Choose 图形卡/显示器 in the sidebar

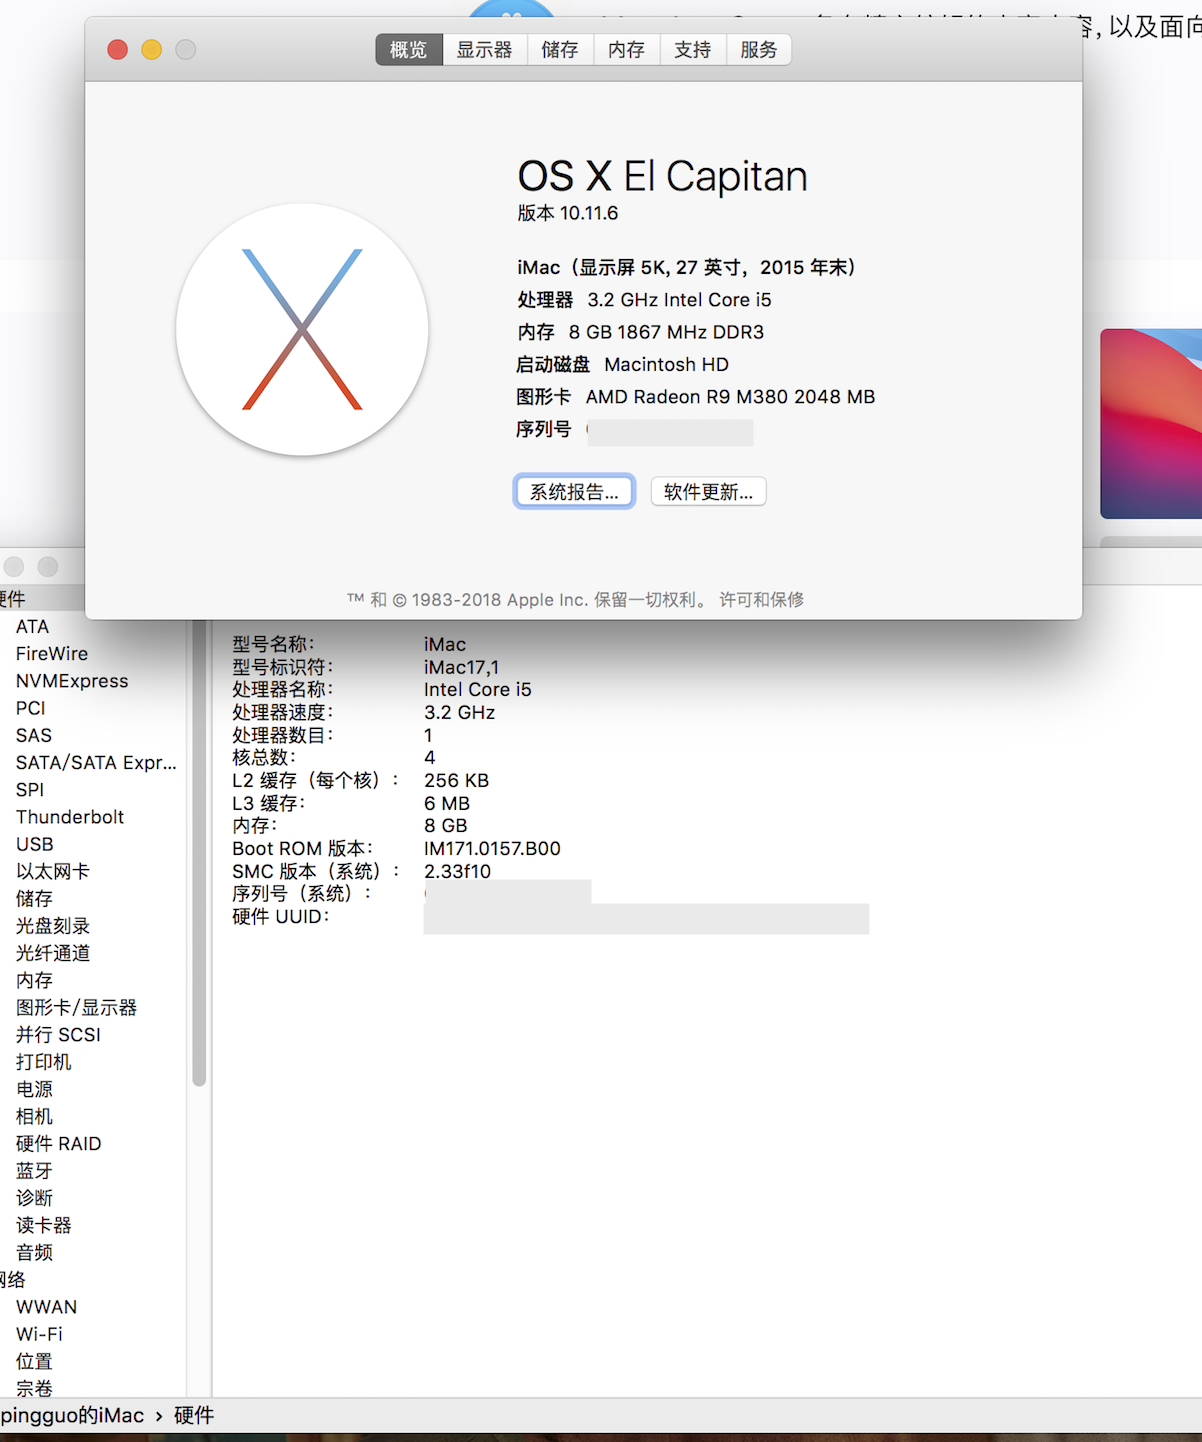pos(76,1008)
